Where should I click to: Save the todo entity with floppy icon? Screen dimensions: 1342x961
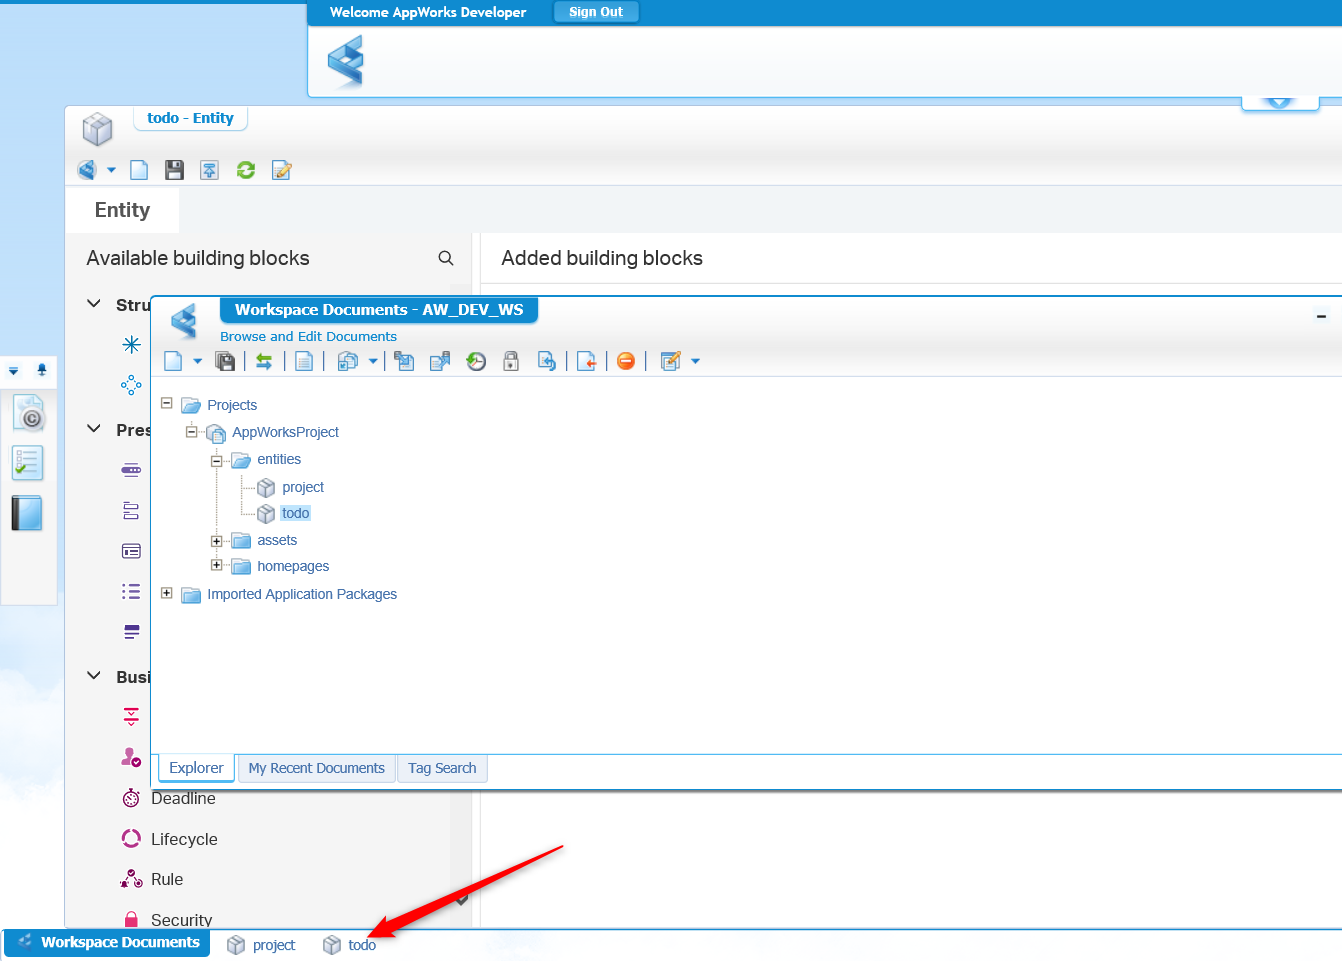point(174,170)
